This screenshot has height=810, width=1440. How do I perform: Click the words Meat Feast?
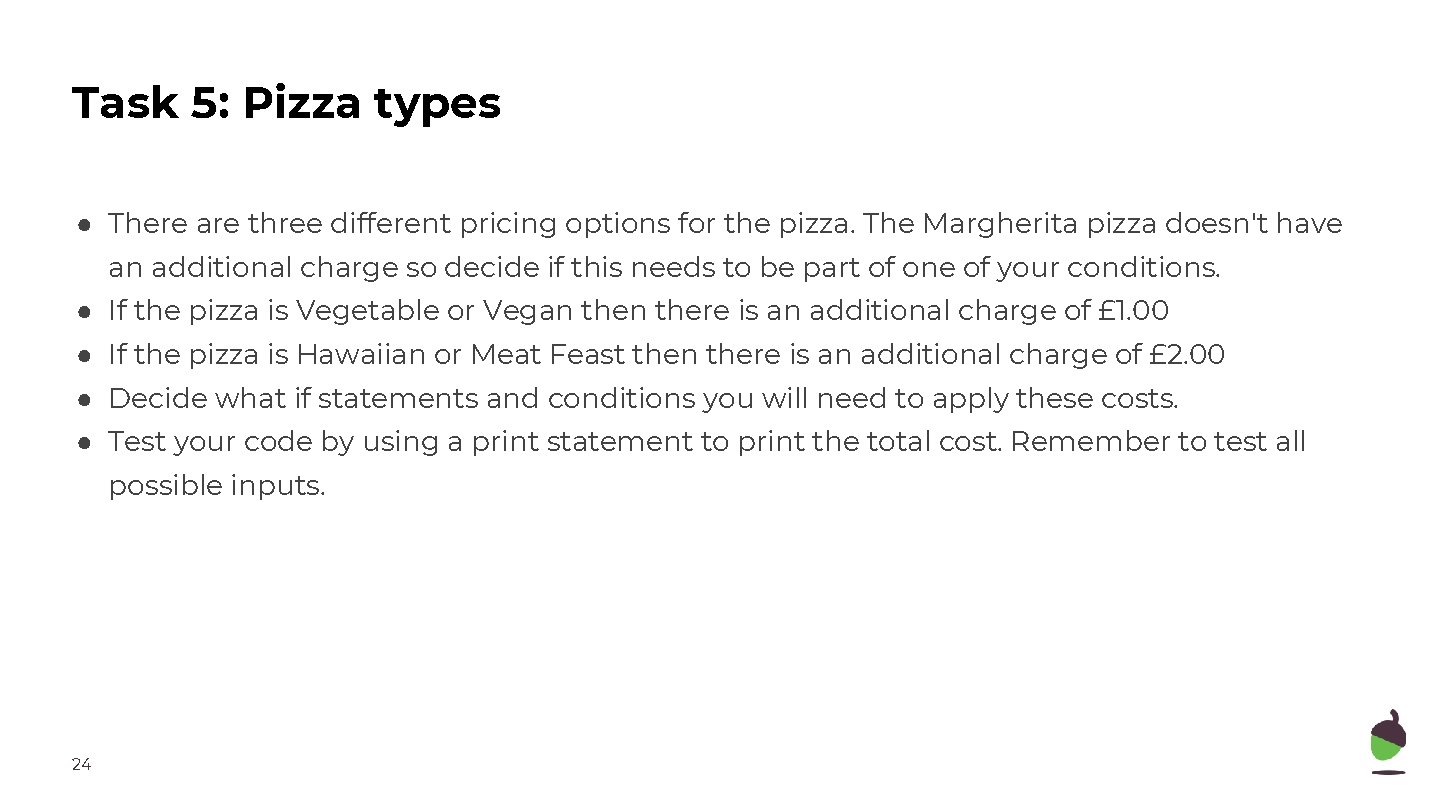pyautogui.click(x=547, y=355)
